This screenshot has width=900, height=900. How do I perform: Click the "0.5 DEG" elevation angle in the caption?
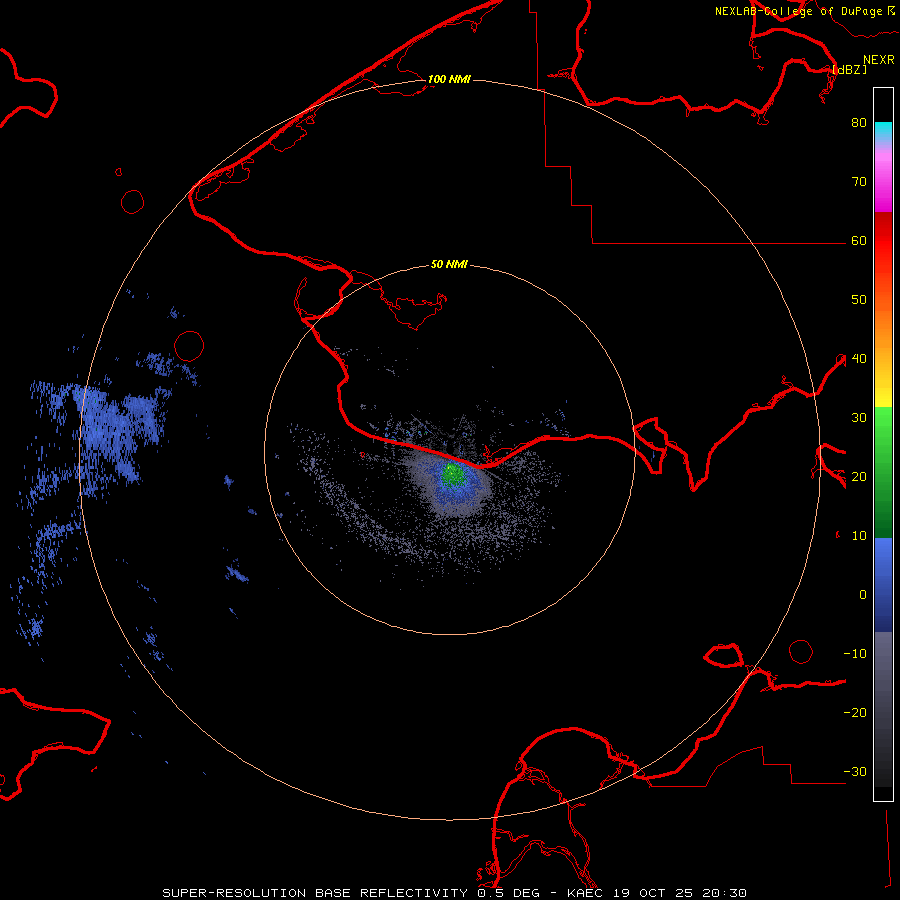(x=509, y=893)
